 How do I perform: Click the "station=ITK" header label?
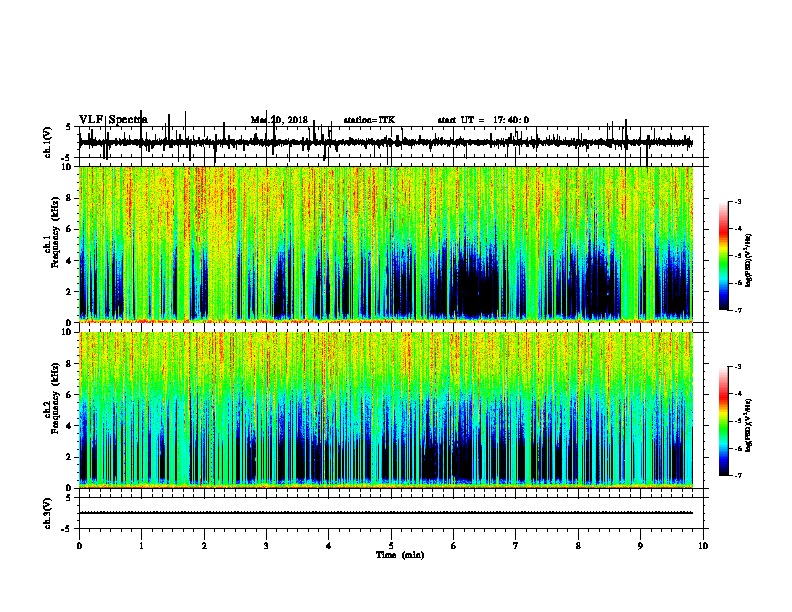pos(369,120)
